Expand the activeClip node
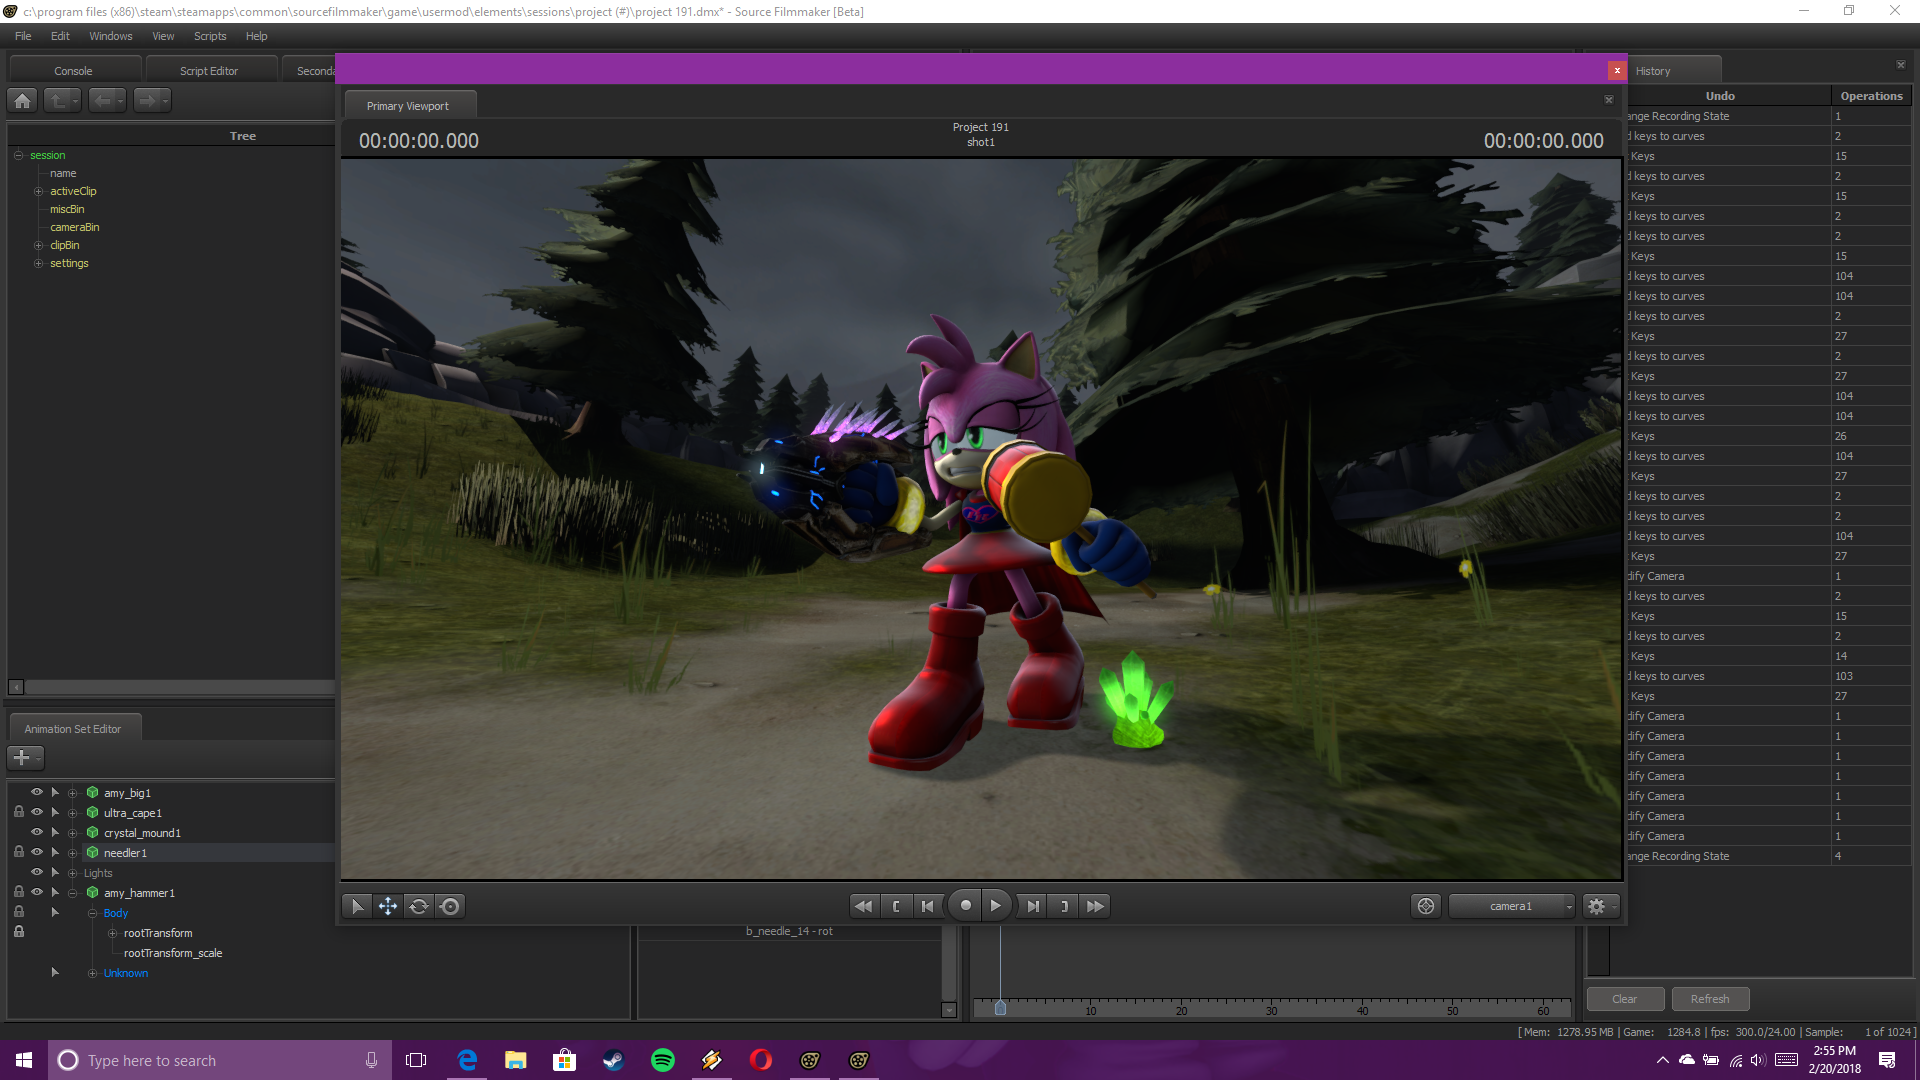 [38, 191]
